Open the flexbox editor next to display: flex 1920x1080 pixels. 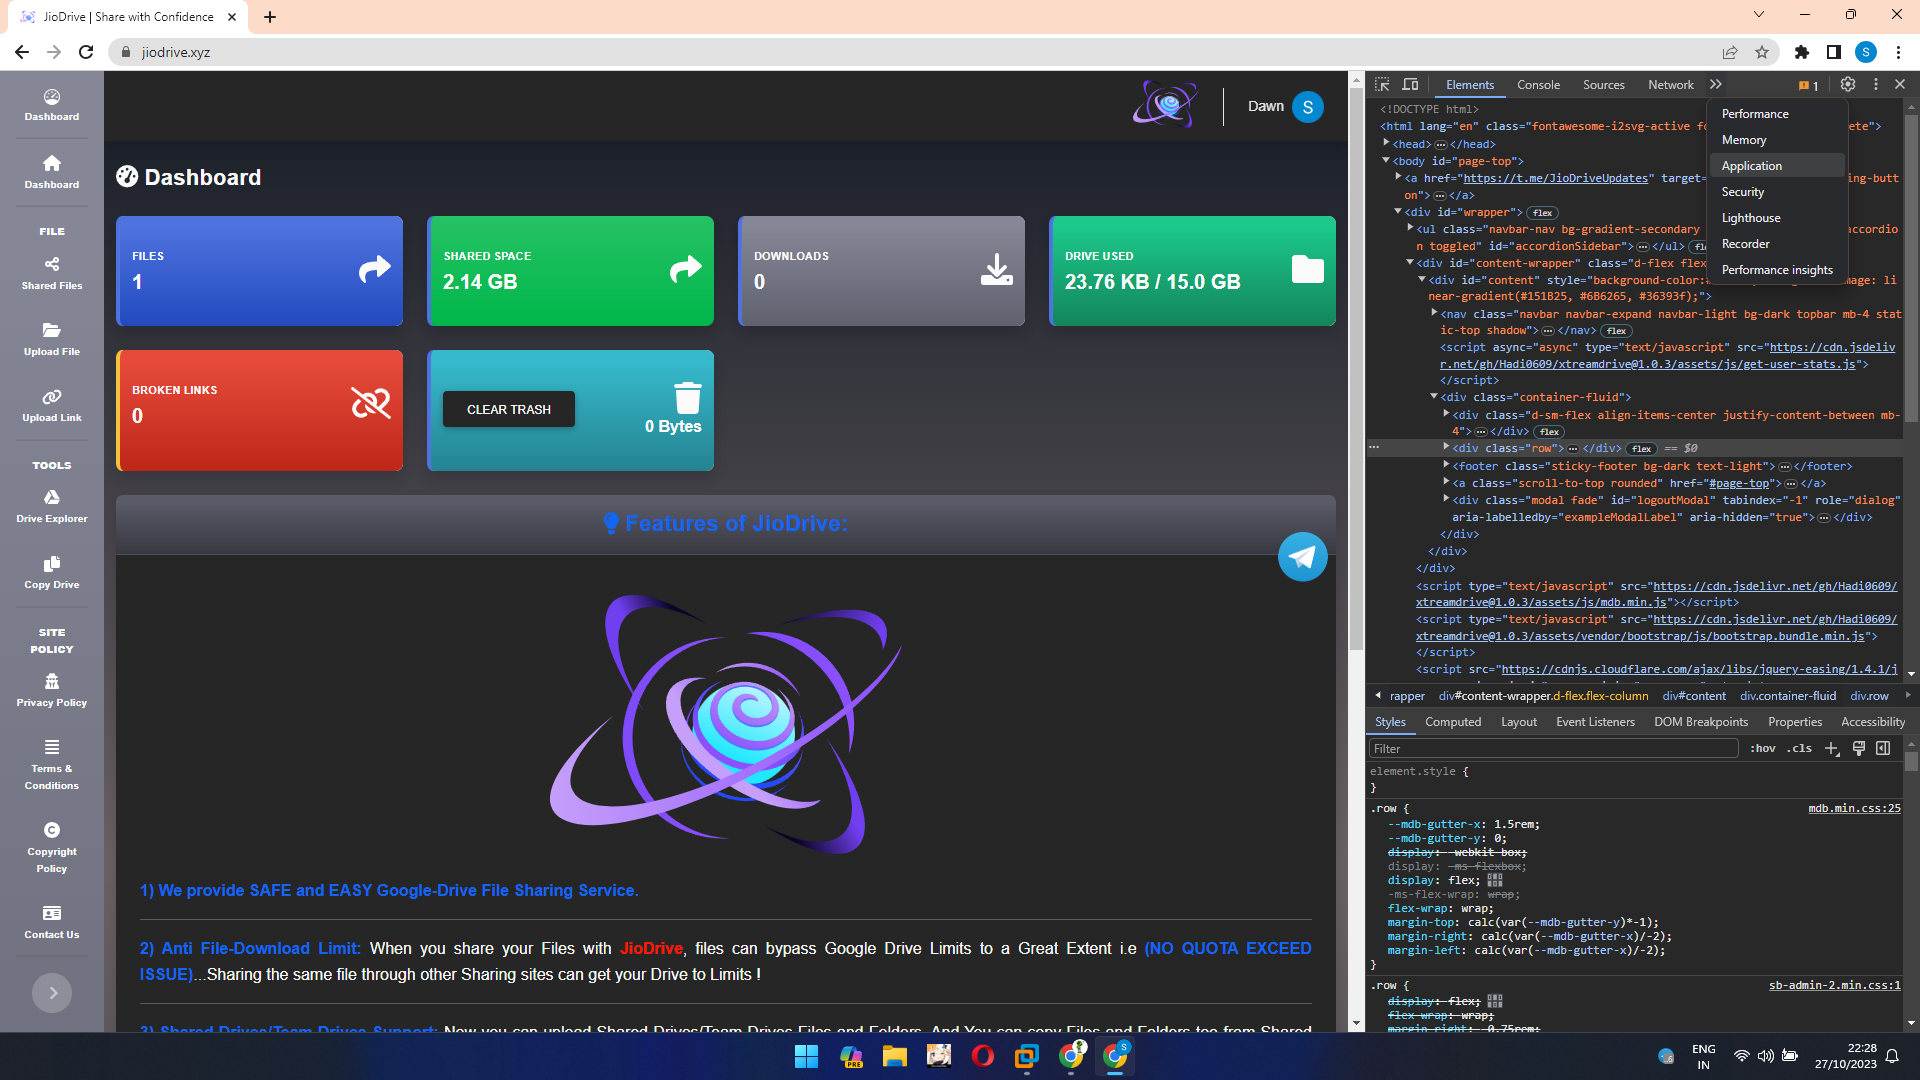[1495, 880]
